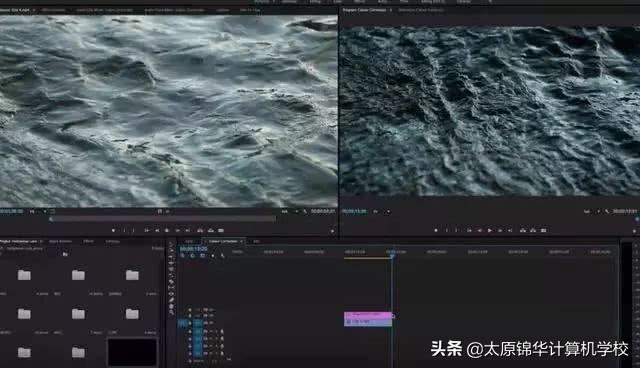Open Source monitor settings wrench
This screenshot has width=640, height=368.
(x=305, y=211)
